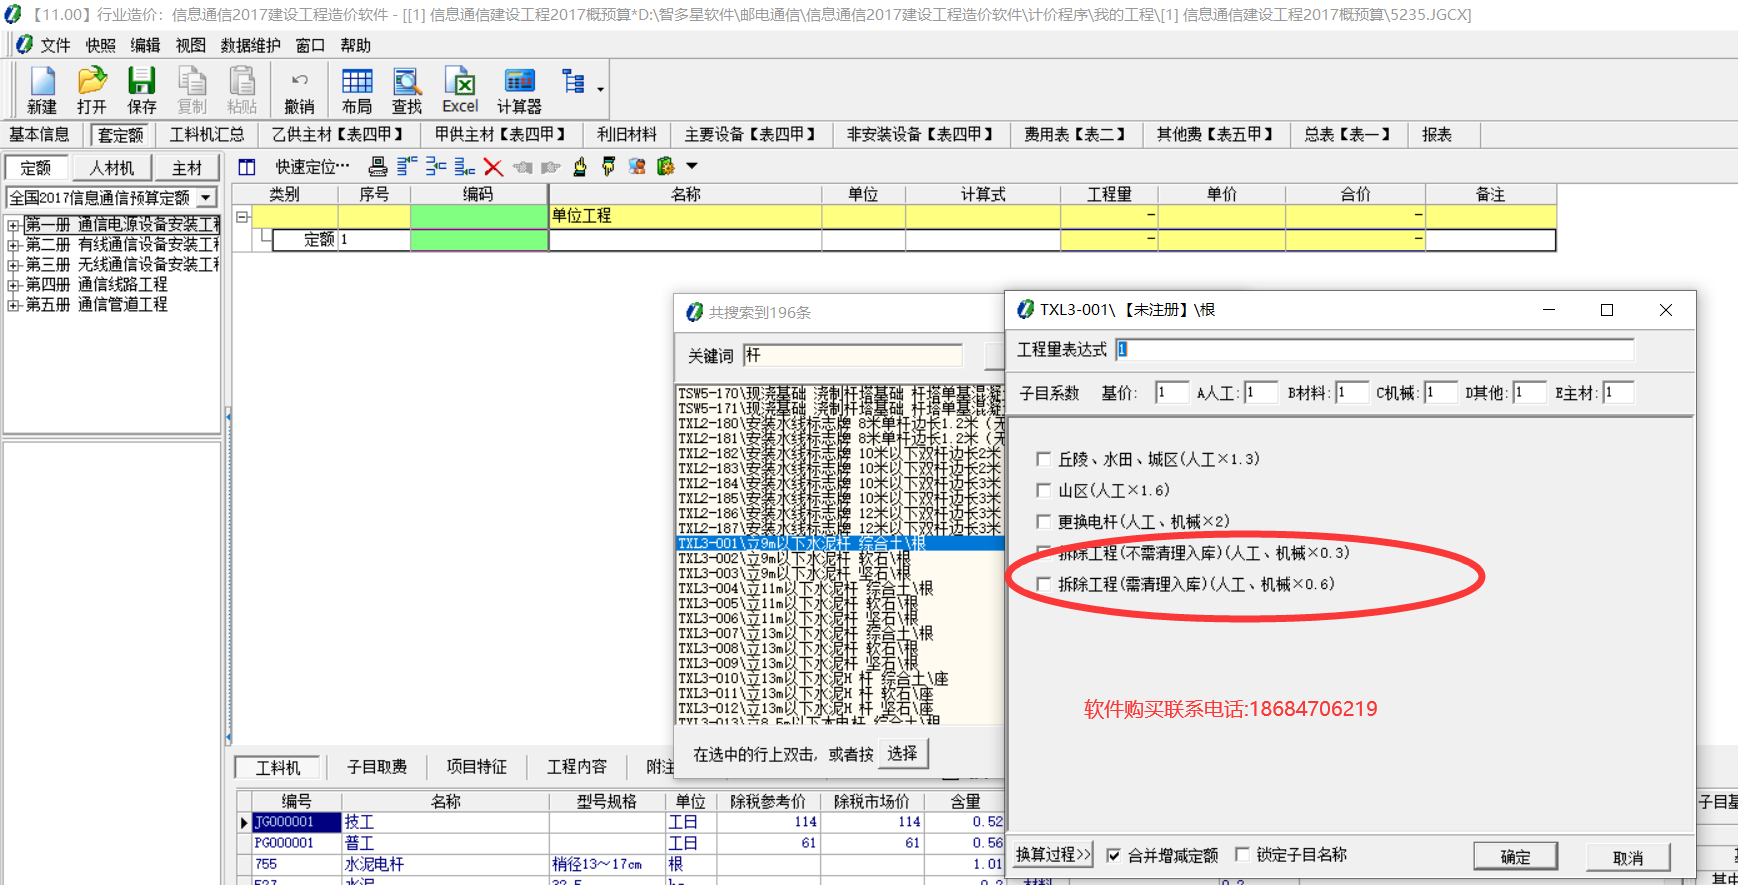The width and height of the screenshot is (1738, 885).
Task: Uncheck 合并增减定额 checkbox
Action: (x=1114, y=855)
